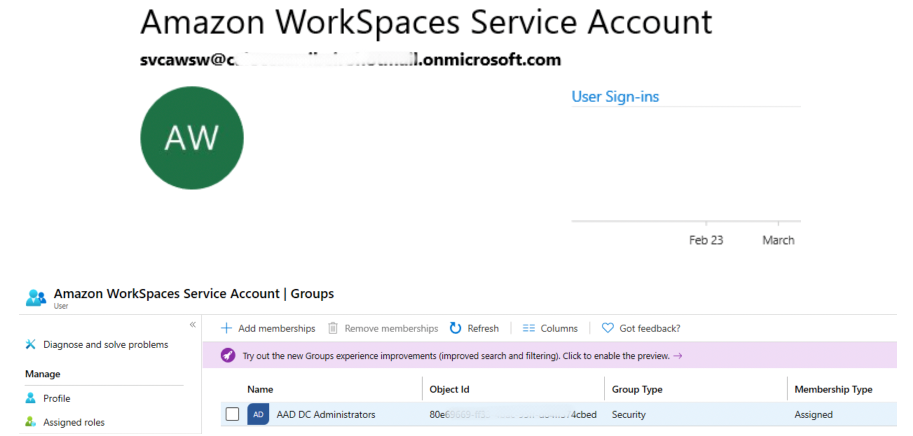Sort by Membership Type column header
This screenshot has width=913, height=436.
tap(833, 389)
